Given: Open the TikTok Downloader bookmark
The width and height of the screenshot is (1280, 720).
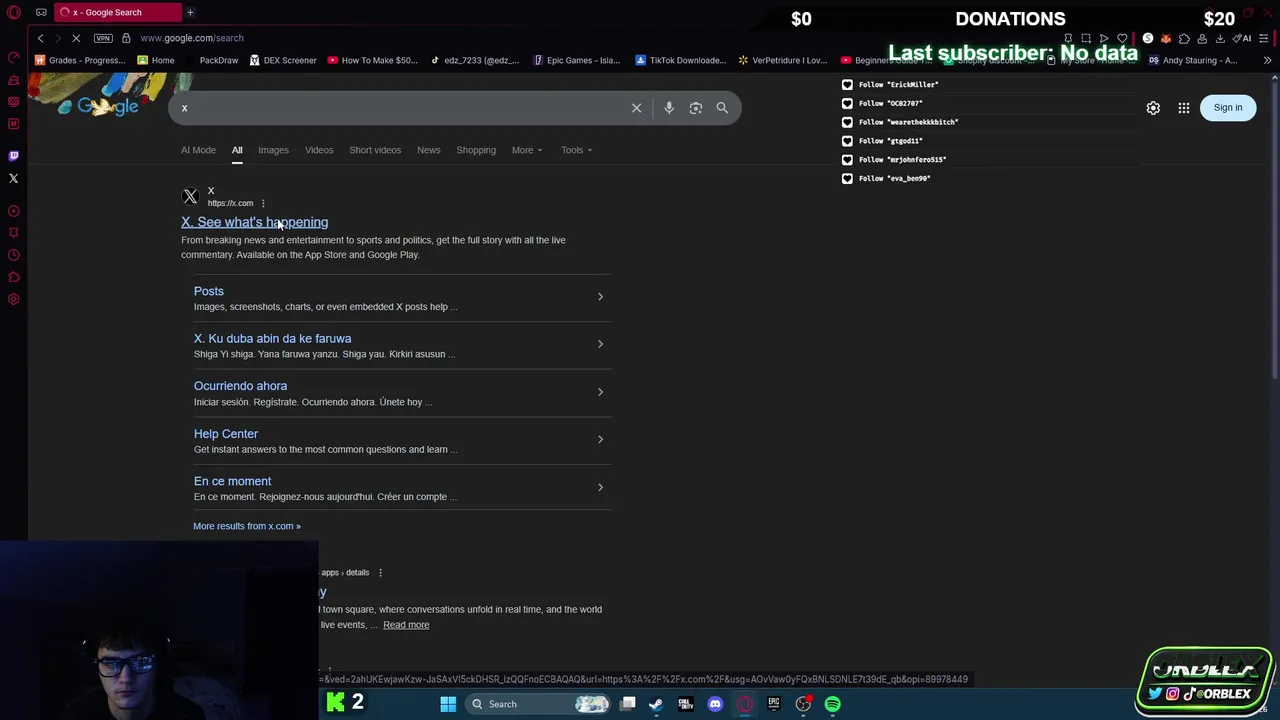Looking at the screenshot, I should coord(680,60).
